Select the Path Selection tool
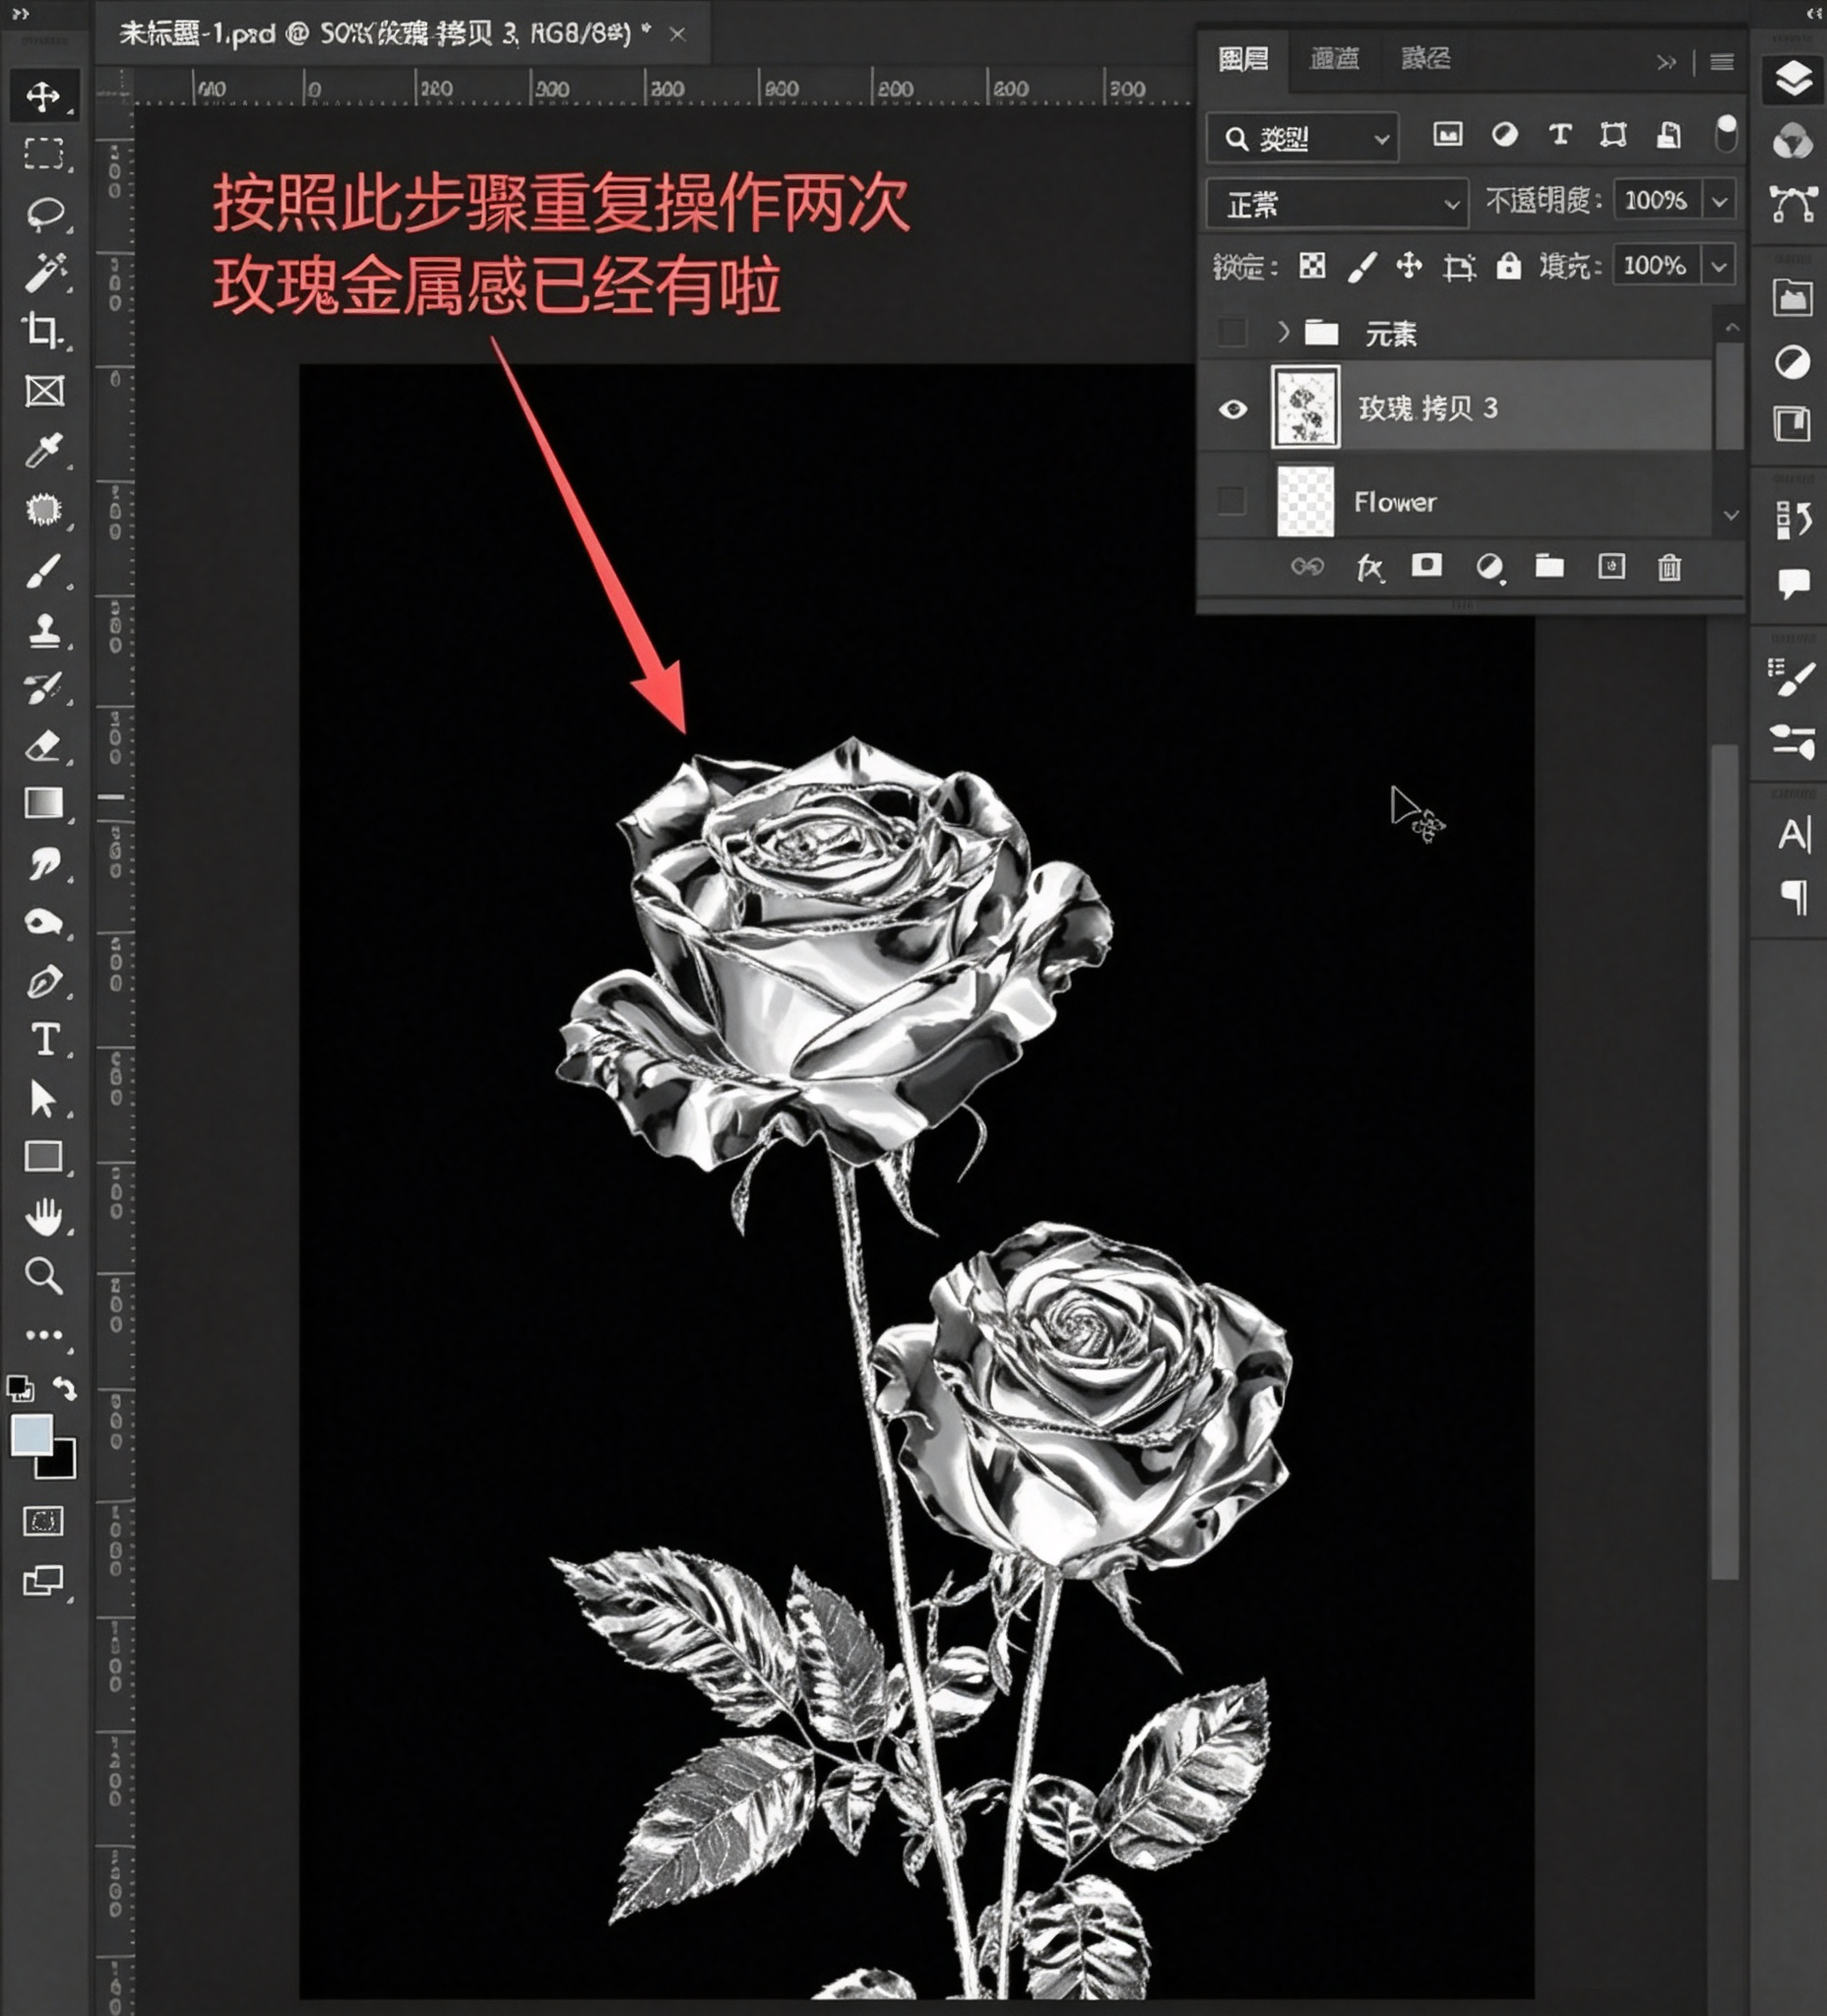 pos(43,1098)
